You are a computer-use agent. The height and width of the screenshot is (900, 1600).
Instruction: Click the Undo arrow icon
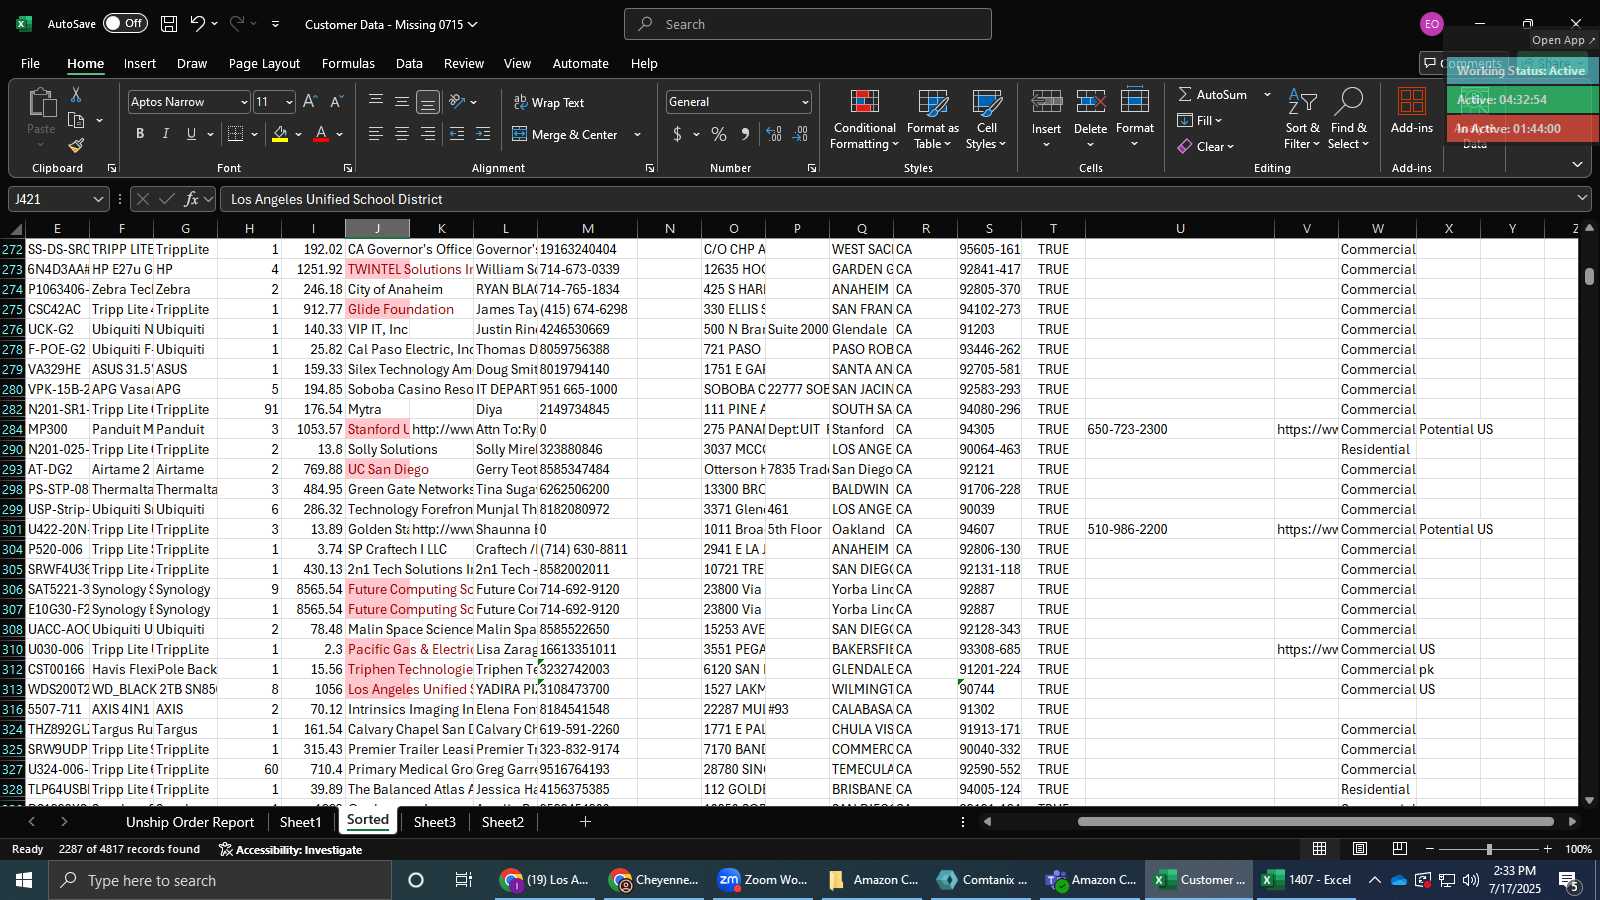pyautogui.click(x=198, y=24)
